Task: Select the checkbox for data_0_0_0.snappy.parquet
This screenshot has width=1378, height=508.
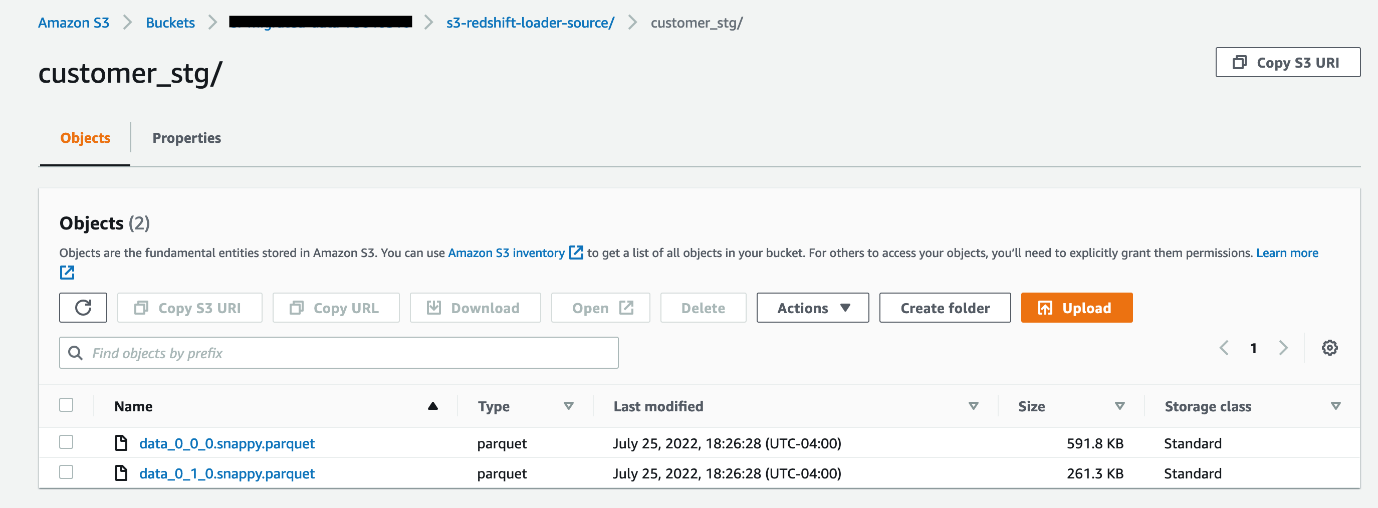Action: 66,442
